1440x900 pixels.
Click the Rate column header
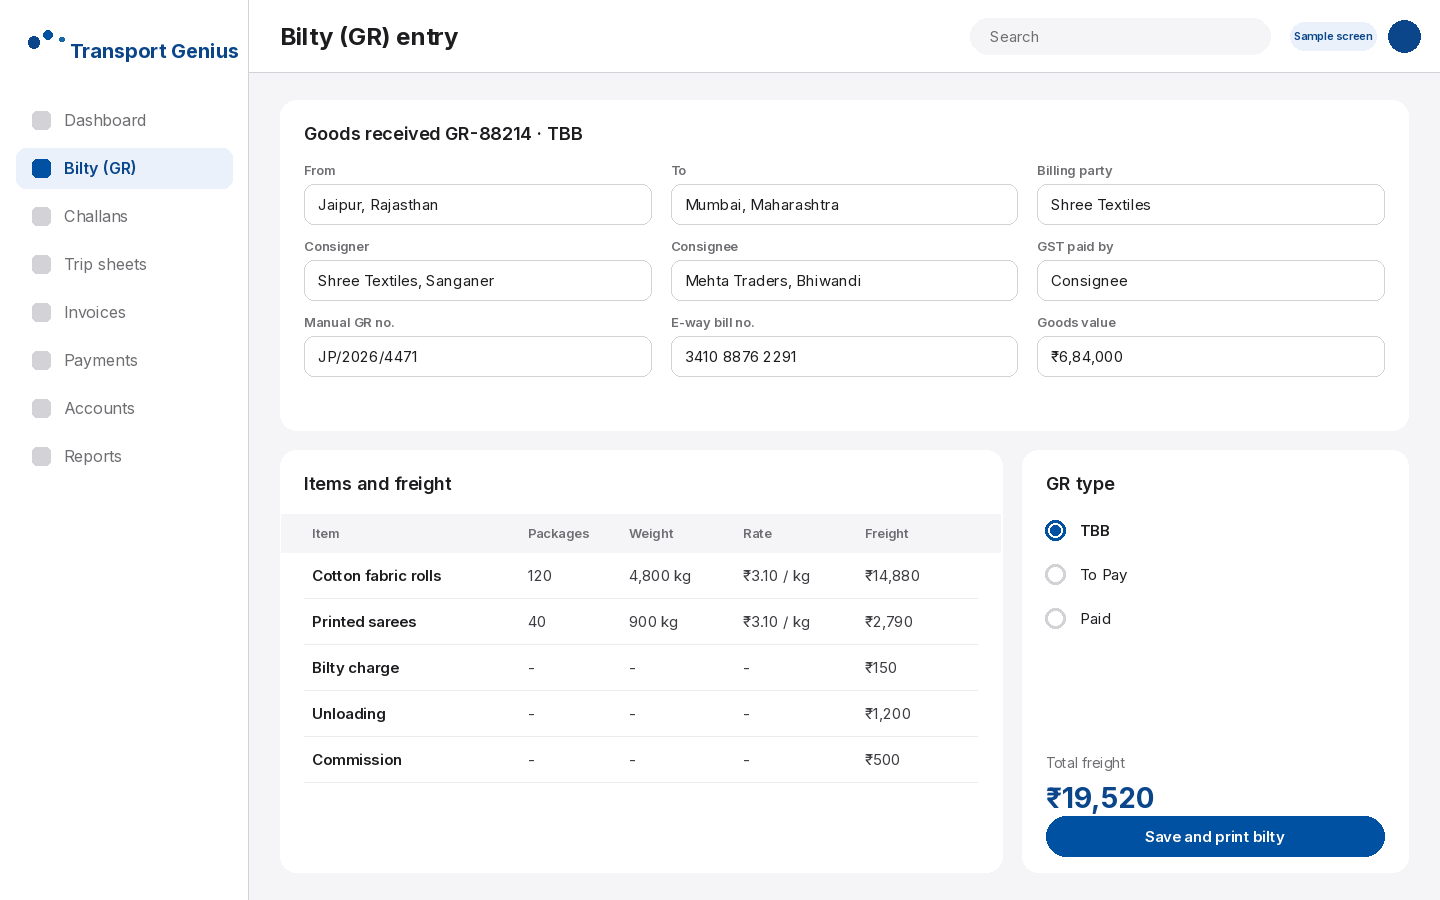tap(757, 534)
